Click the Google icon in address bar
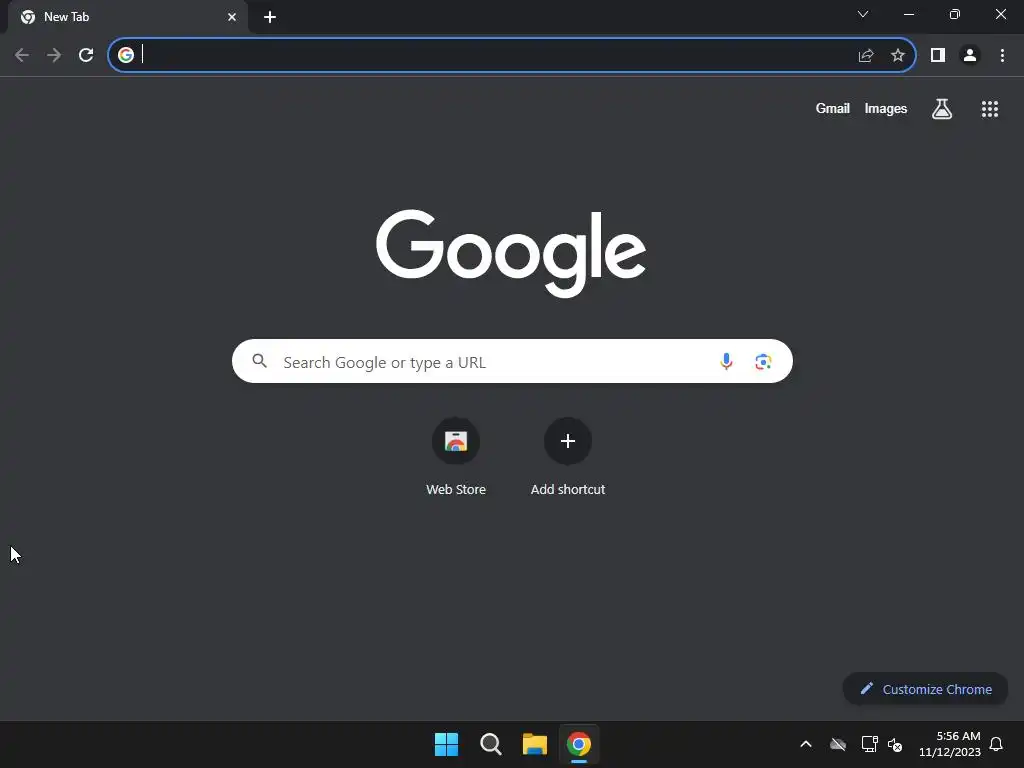 click(126, 55)
